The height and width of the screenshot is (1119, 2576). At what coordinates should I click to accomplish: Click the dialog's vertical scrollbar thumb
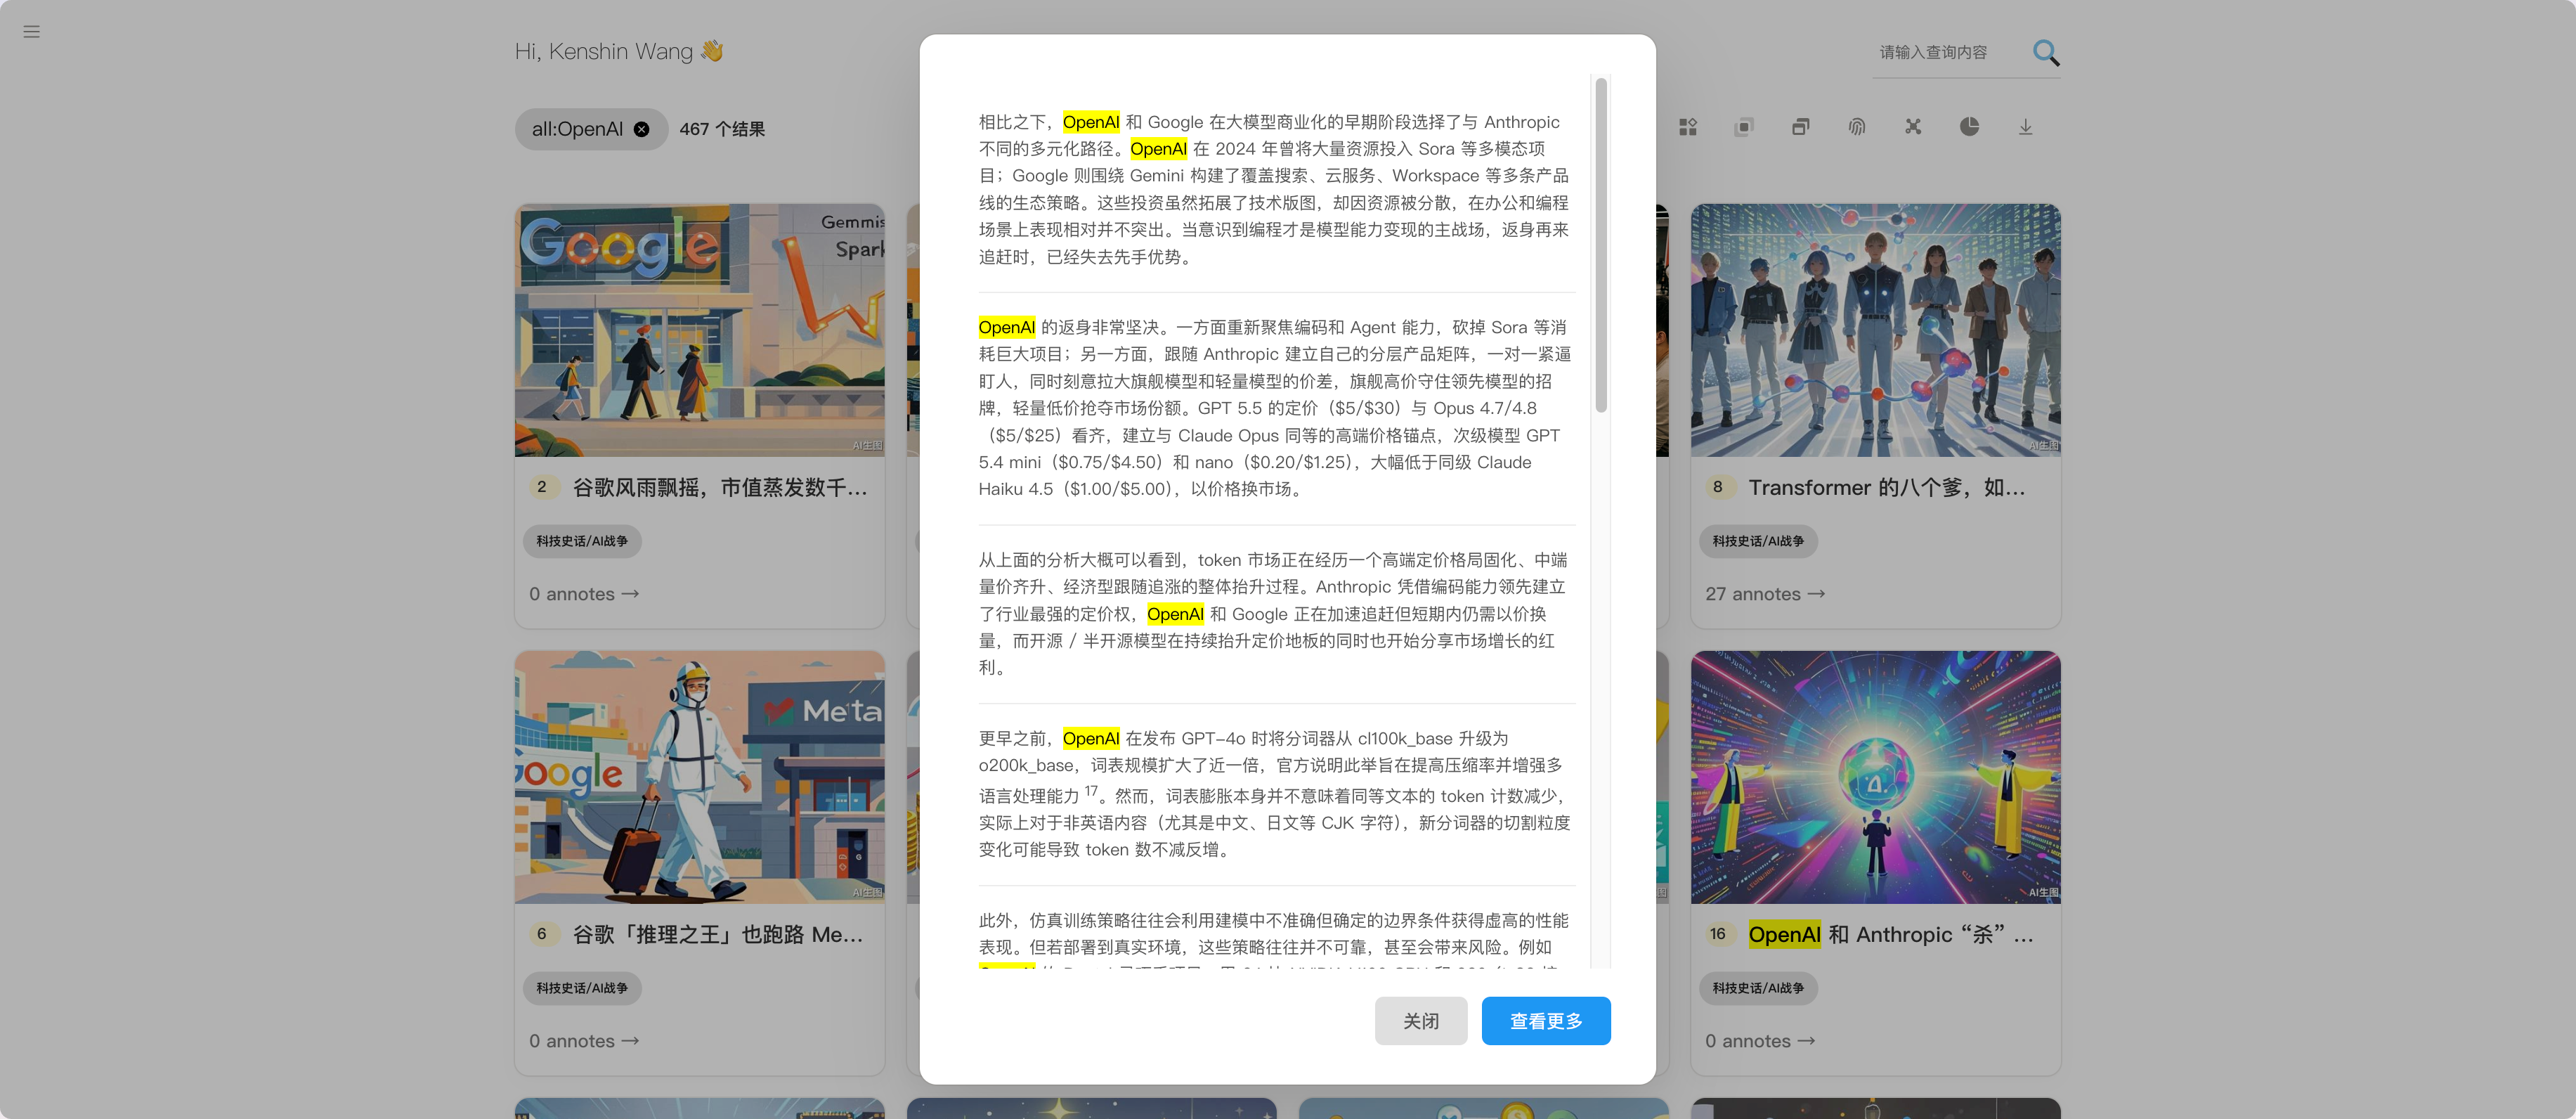[x=1601, y=245]
